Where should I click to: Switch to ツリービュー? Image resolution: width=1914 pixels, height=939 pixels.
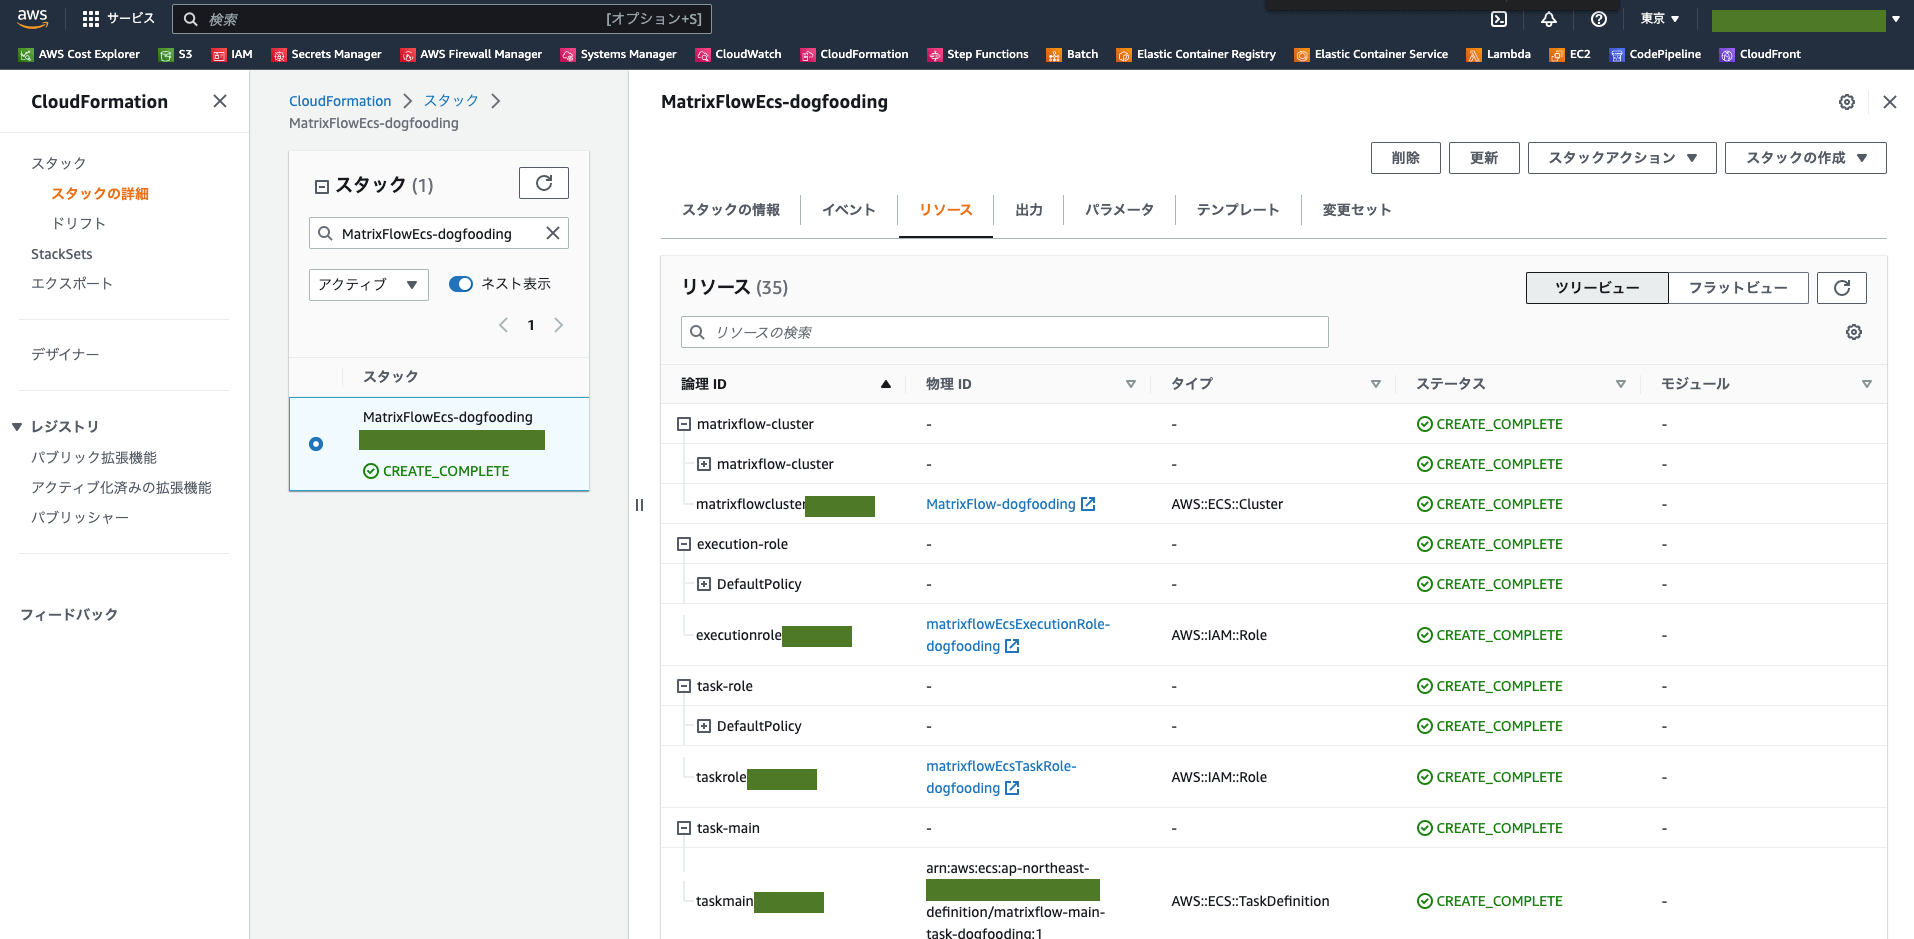point(1597,288)
